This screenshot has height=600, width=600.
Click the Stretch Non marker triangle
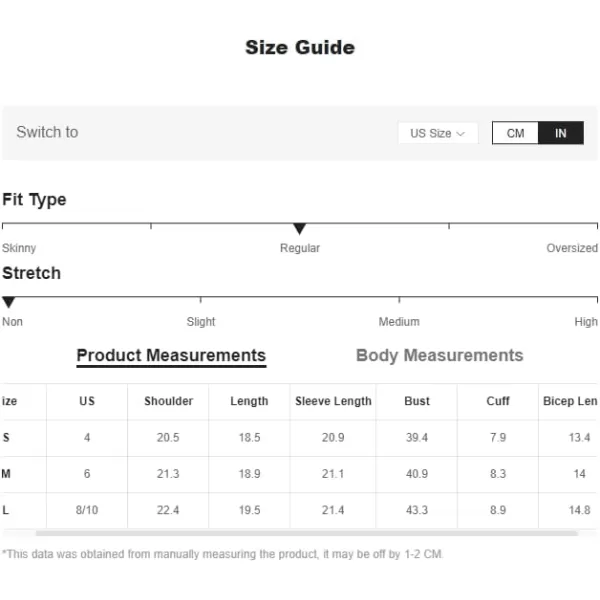point(8,302)
